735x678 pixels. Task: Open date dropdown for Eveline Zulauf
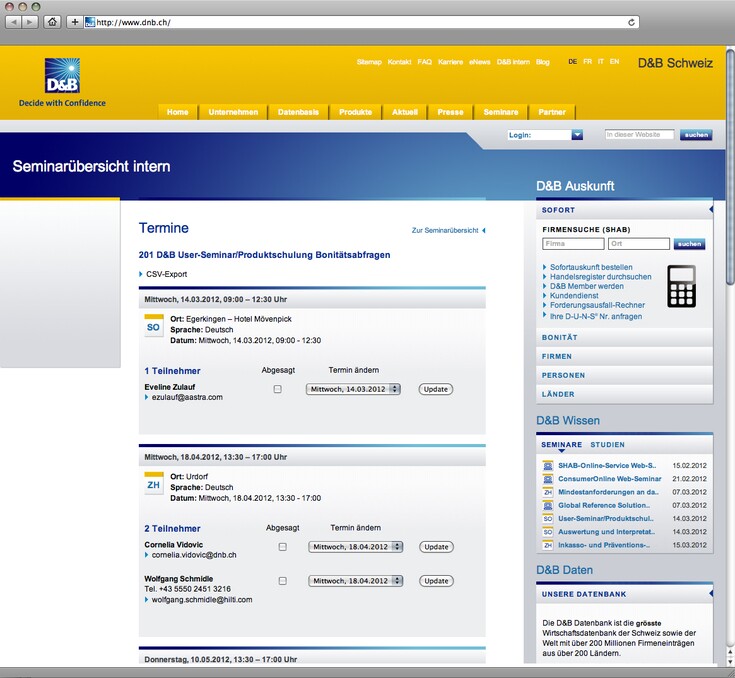pos(353,389)
